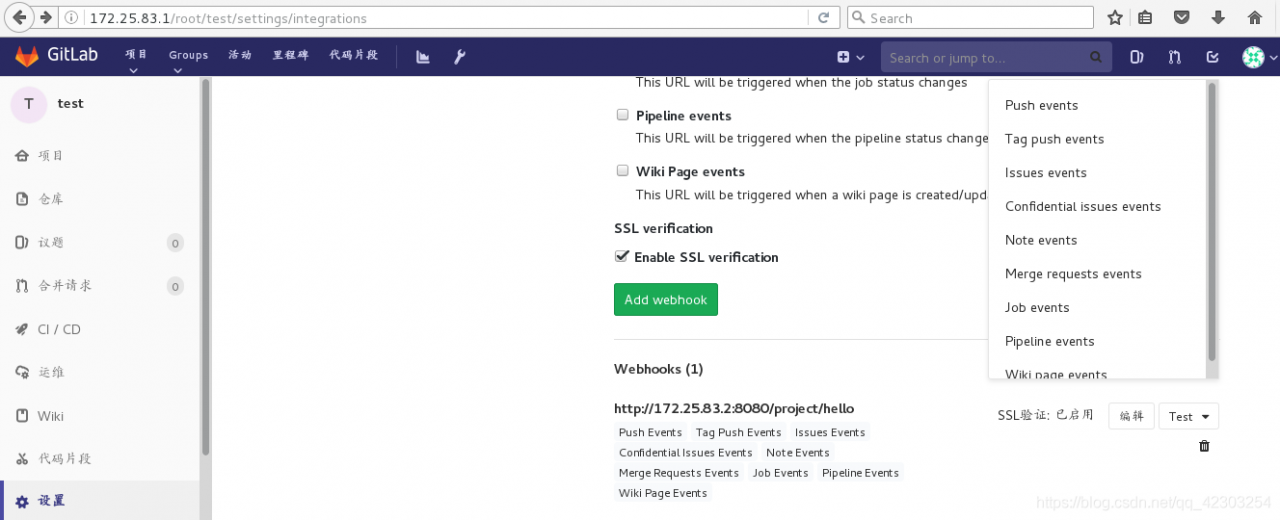Click the dropdown list scrollbar
Image resolution: width=1280 pixels, height=520 pixels.
(x=1212, y=222)
